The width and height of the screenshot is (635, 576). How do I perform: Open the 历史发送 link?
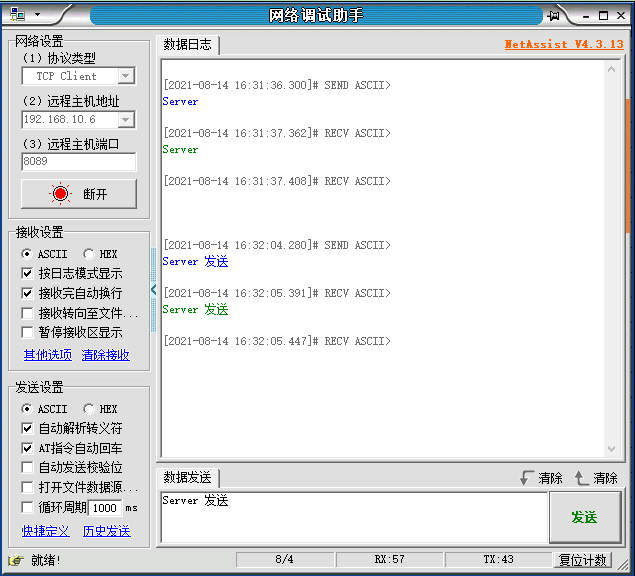click(x=107, y=531)
